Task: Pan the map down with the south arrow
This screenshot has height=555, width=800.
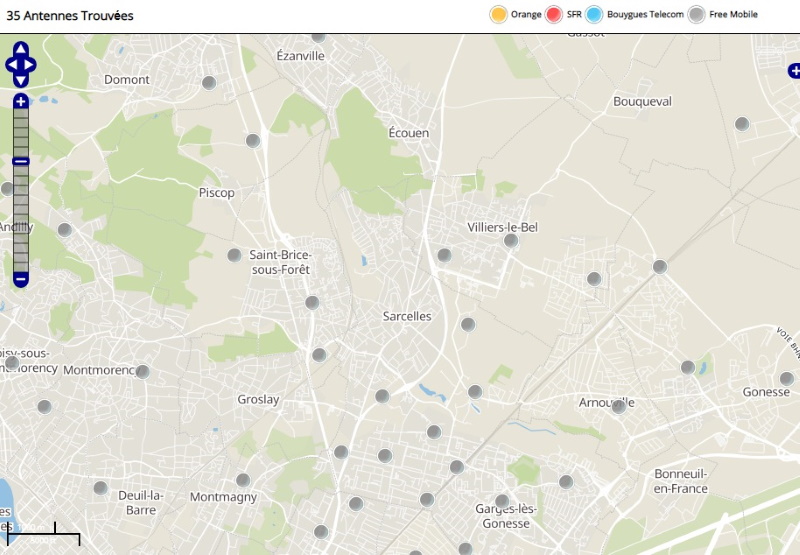Action: point(21,81)
